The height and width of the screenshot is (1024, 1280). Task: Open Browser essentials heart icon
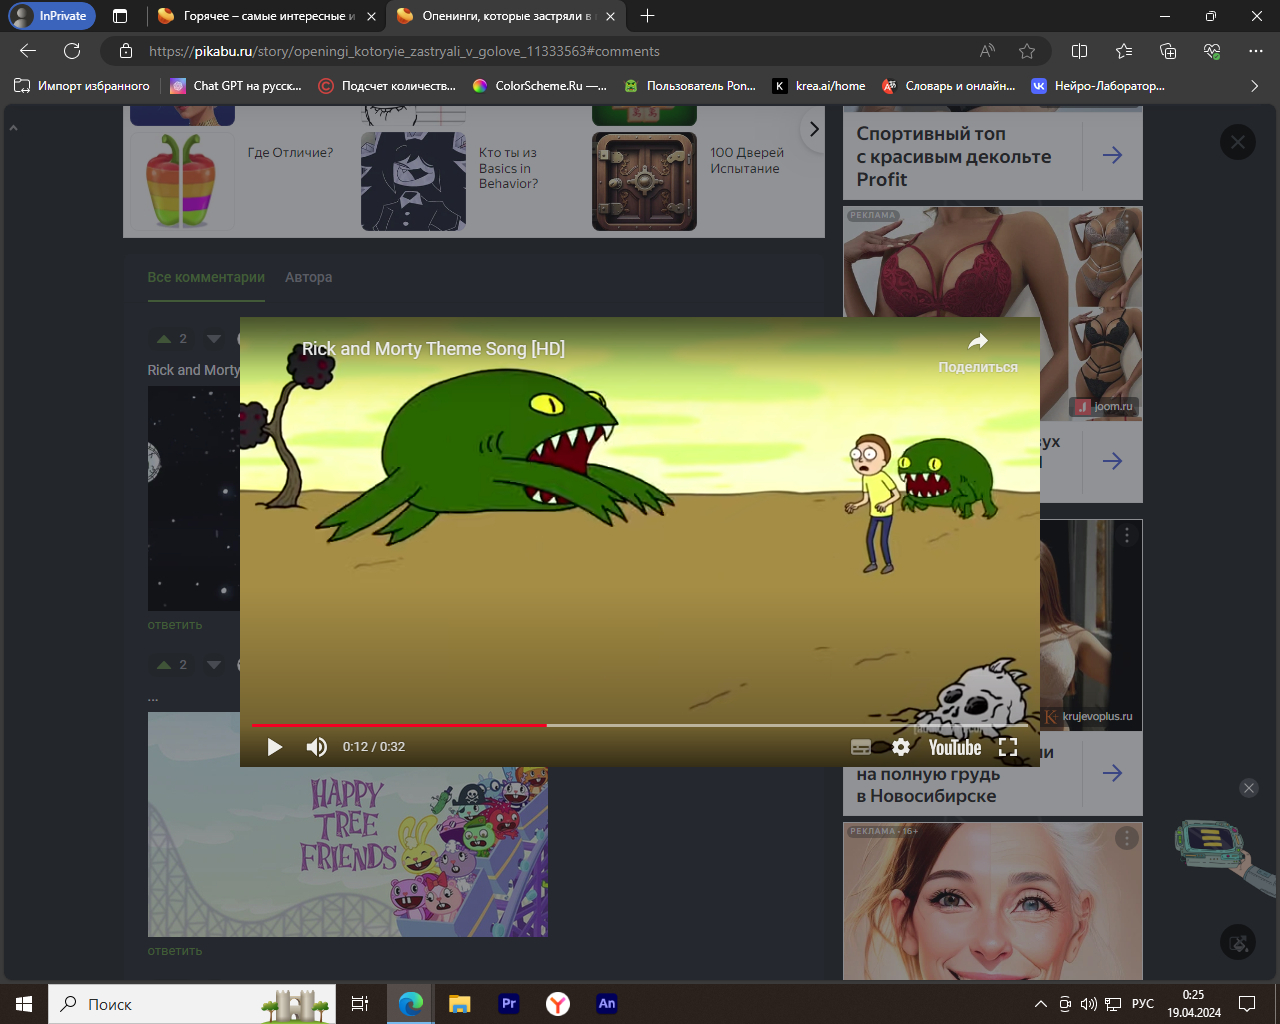pos(1212,51)
